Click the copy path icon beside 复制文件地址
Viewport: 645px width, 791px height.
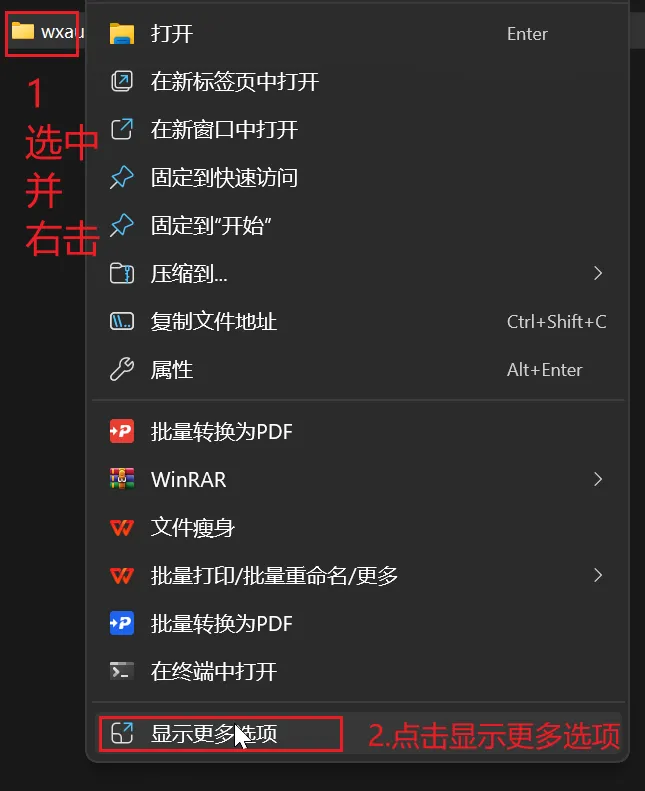(122, 321)
